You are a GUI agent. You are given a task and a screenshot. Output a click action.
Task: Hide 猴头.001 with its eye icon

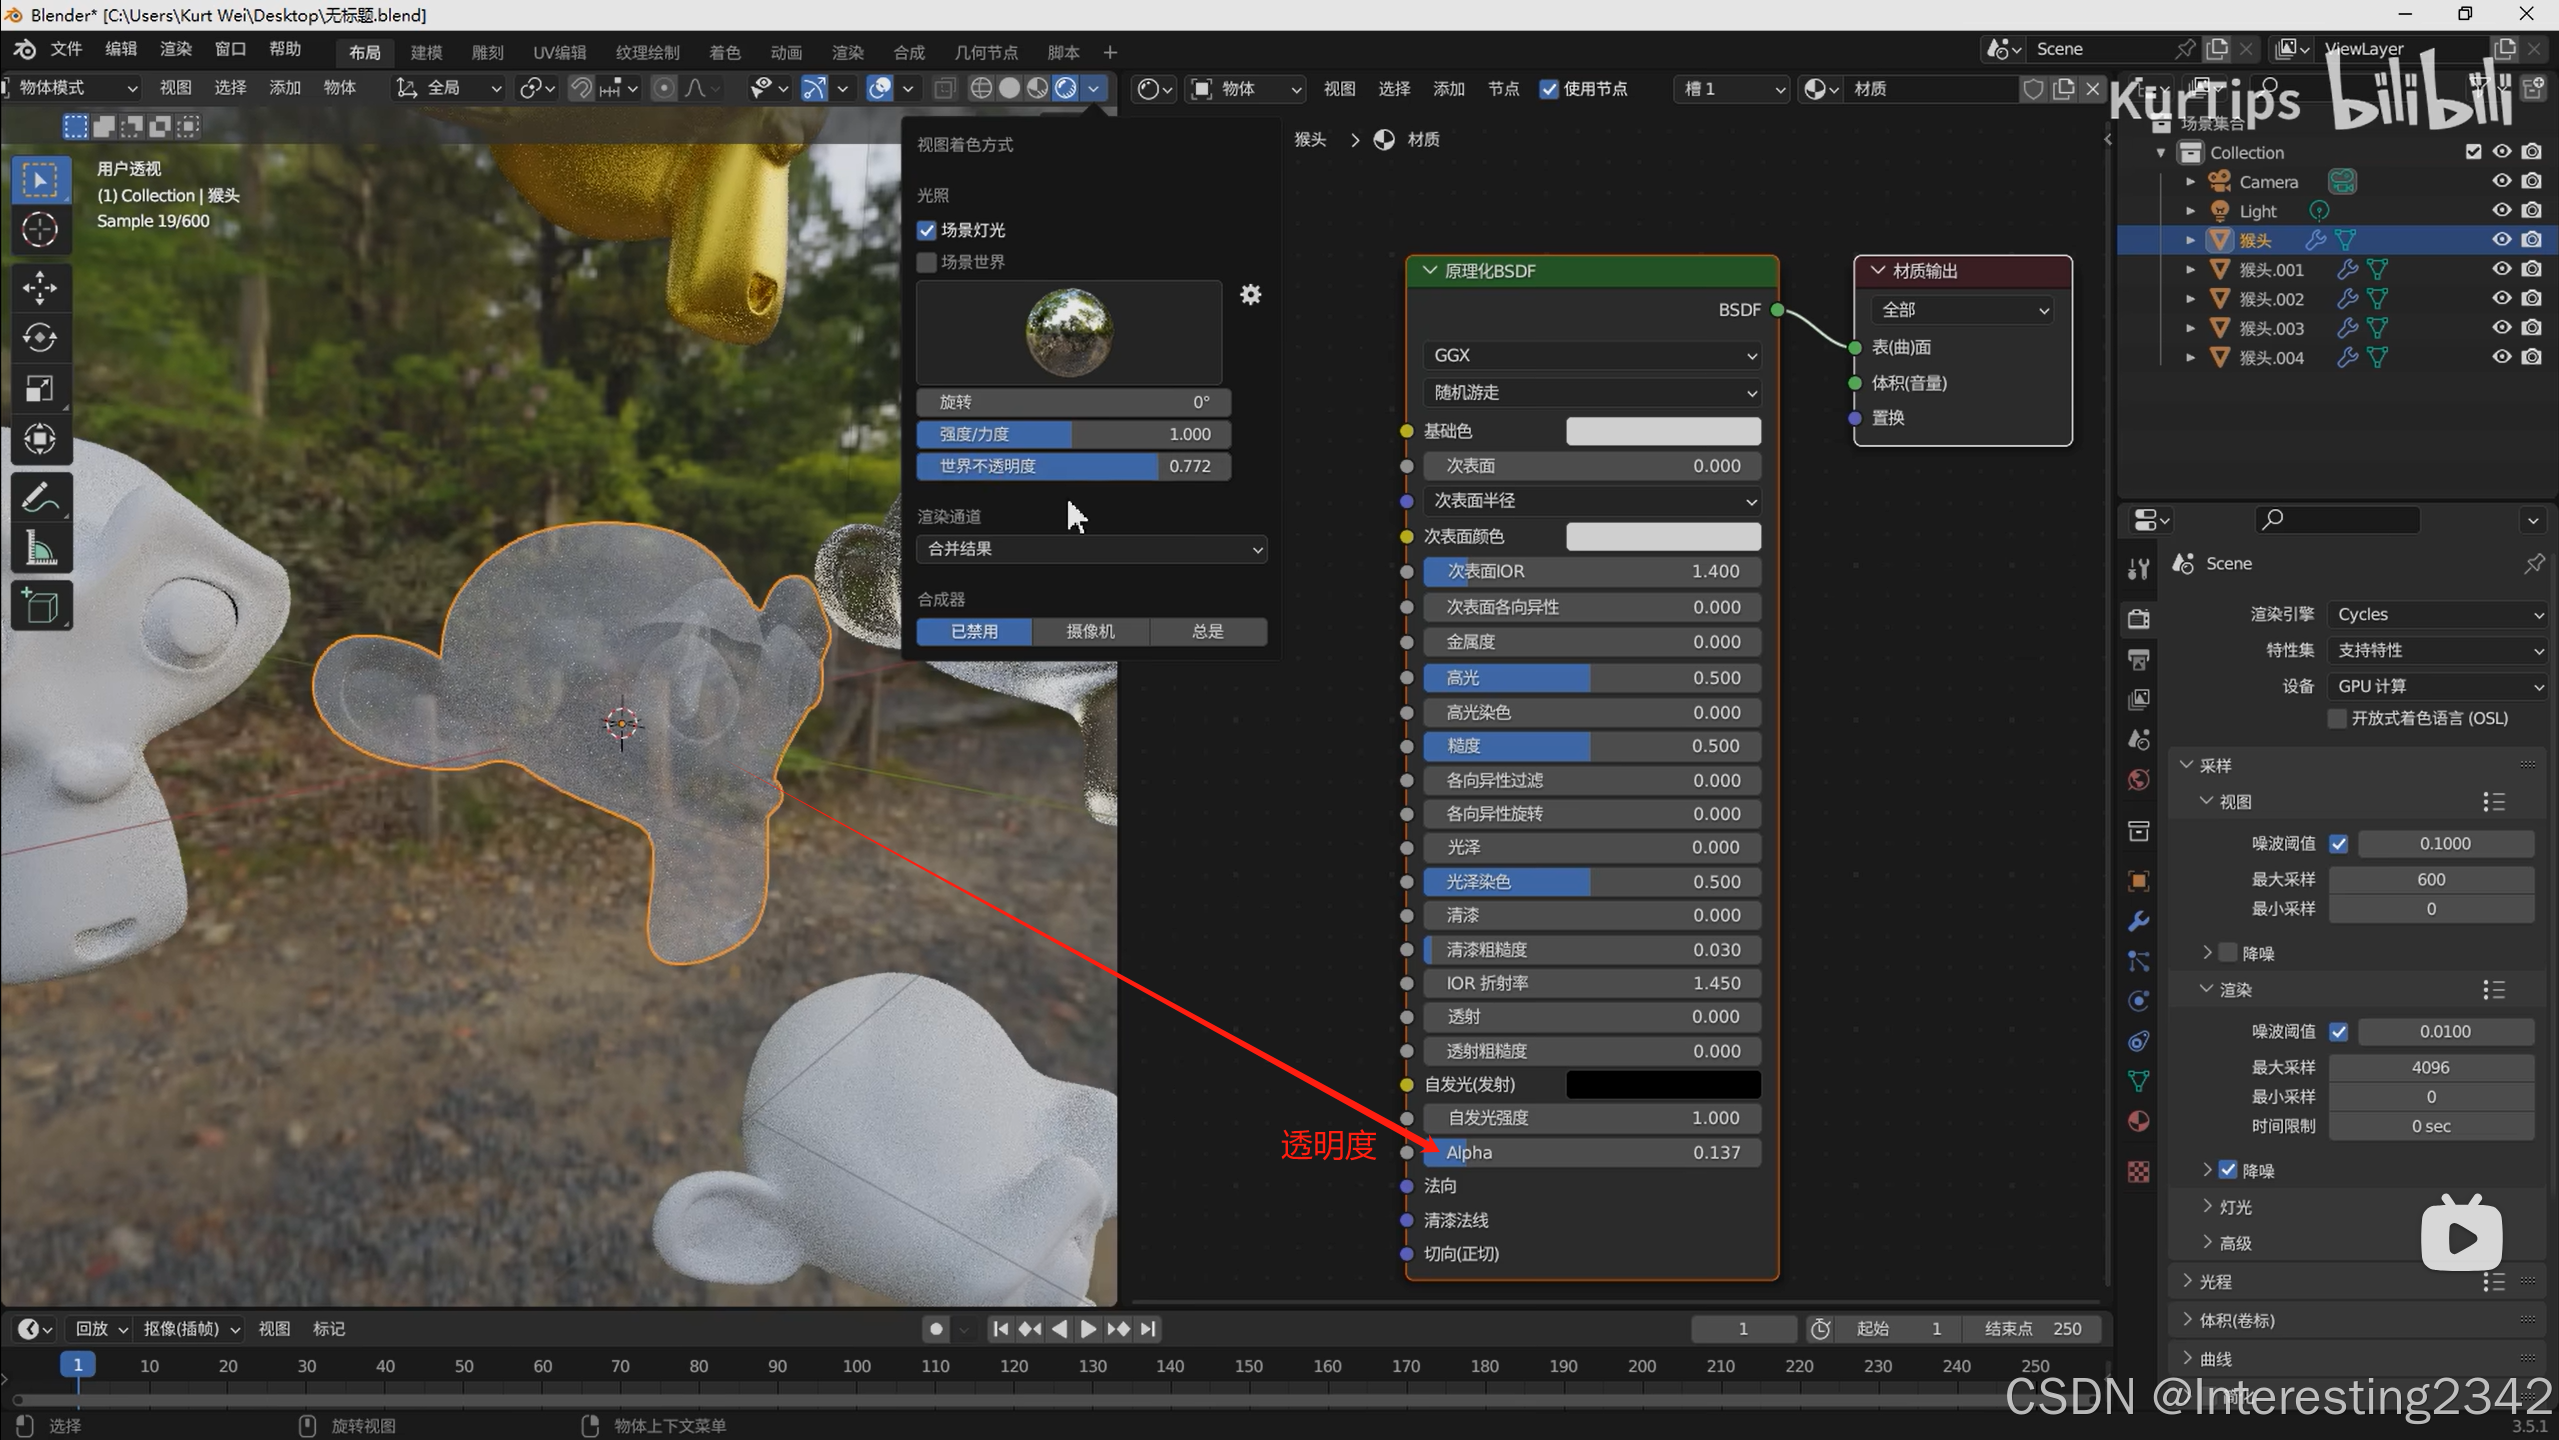point(2501,269)
